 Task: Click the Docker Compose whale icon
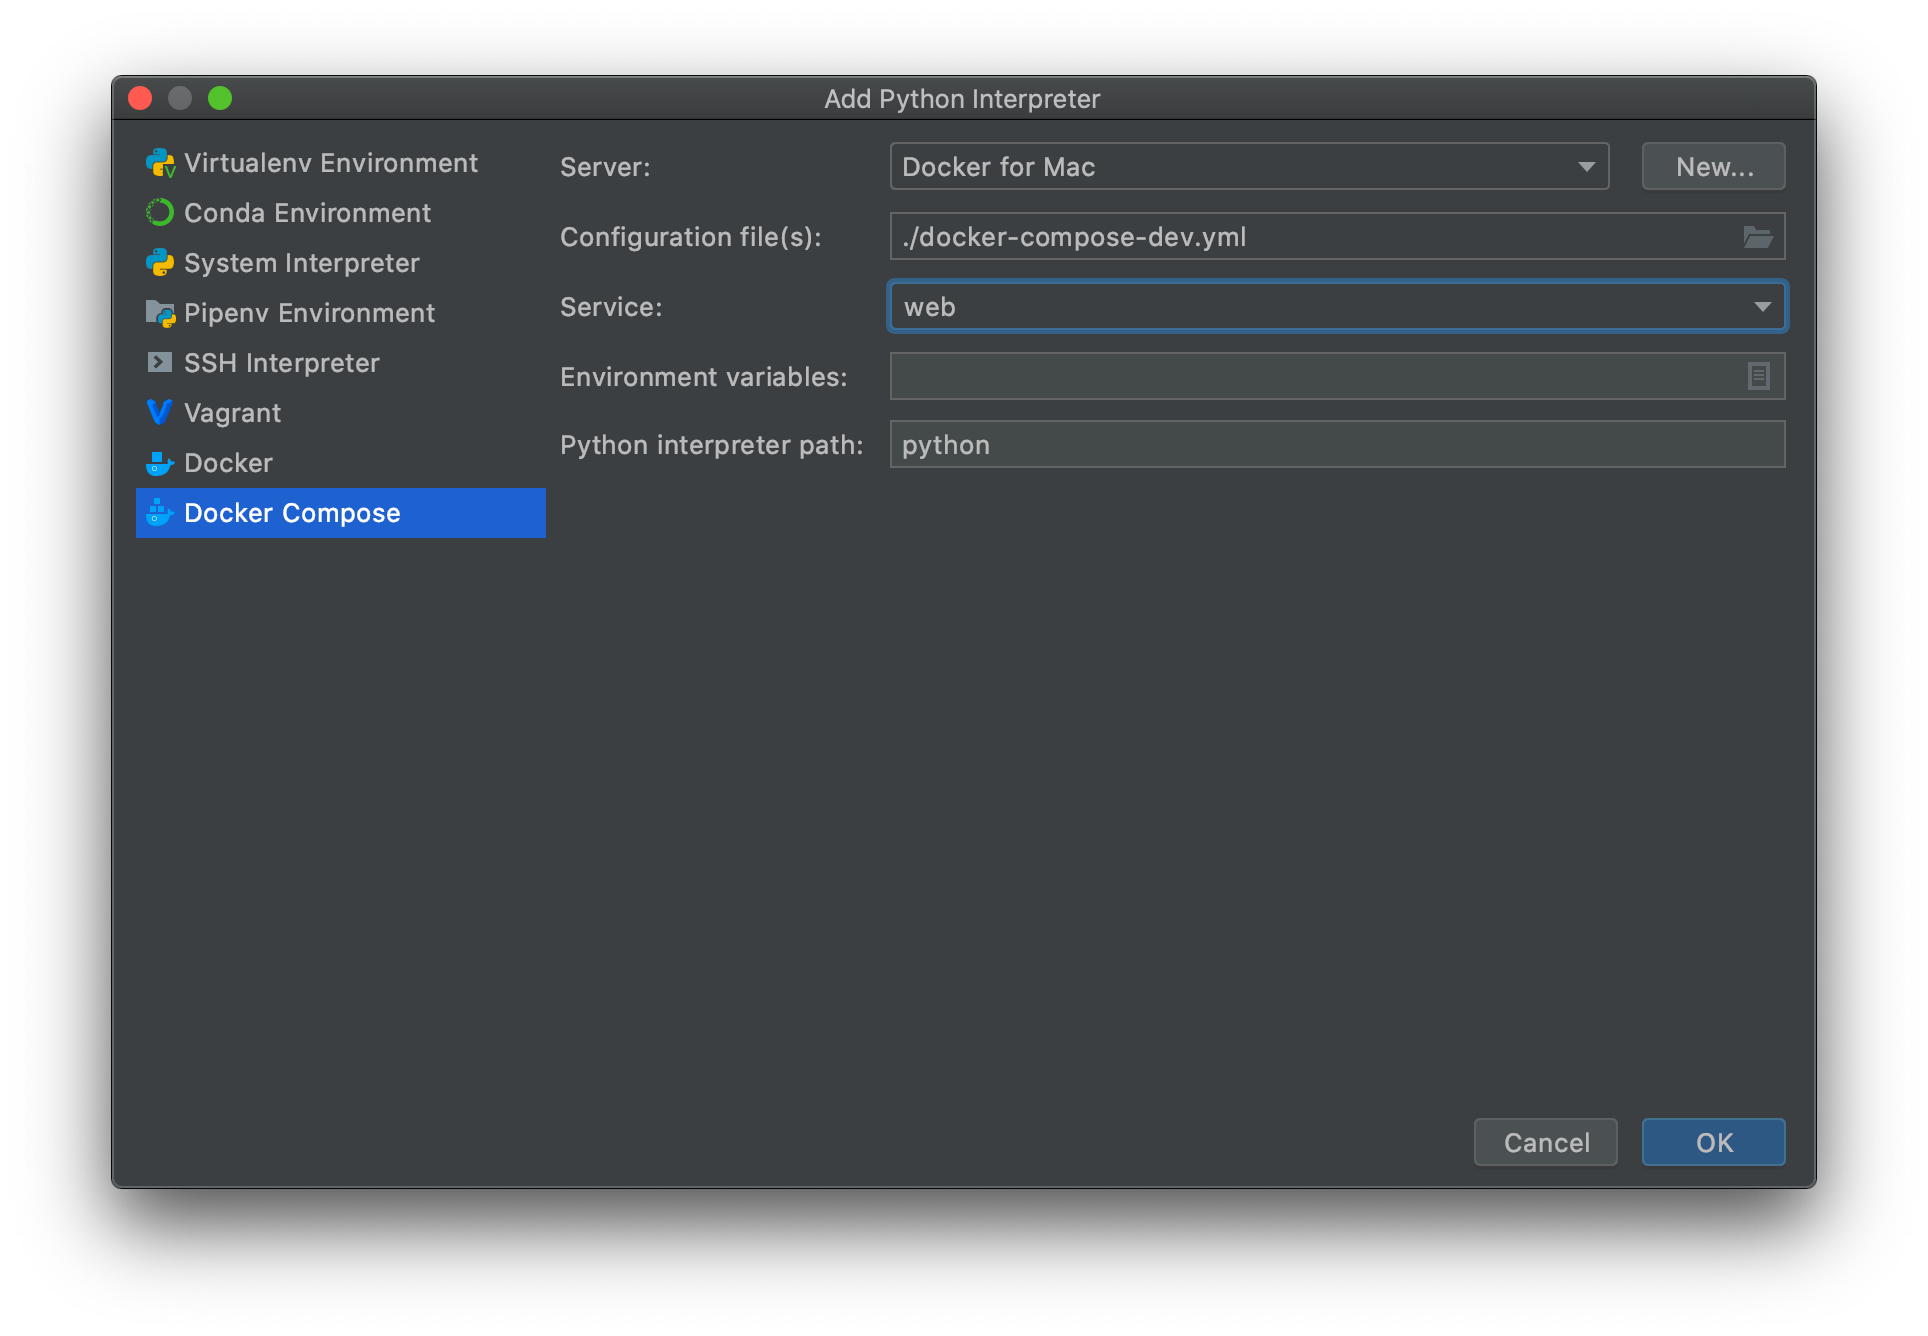point(160,513)
